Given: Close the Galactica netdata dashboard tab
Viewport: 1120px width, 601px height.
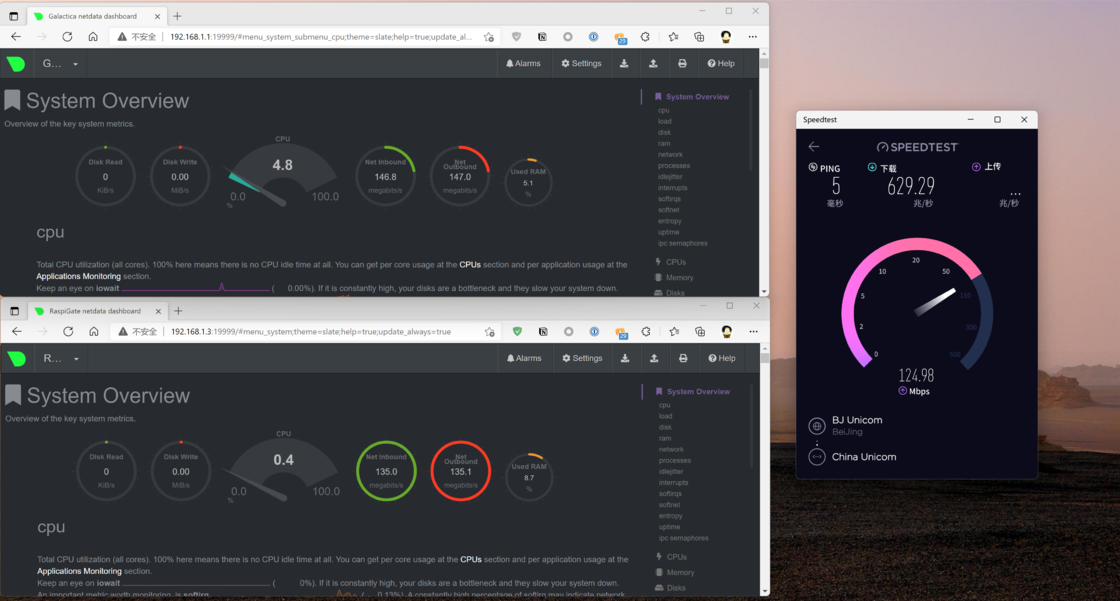Looking at the screenshot, I should [157, 16].
